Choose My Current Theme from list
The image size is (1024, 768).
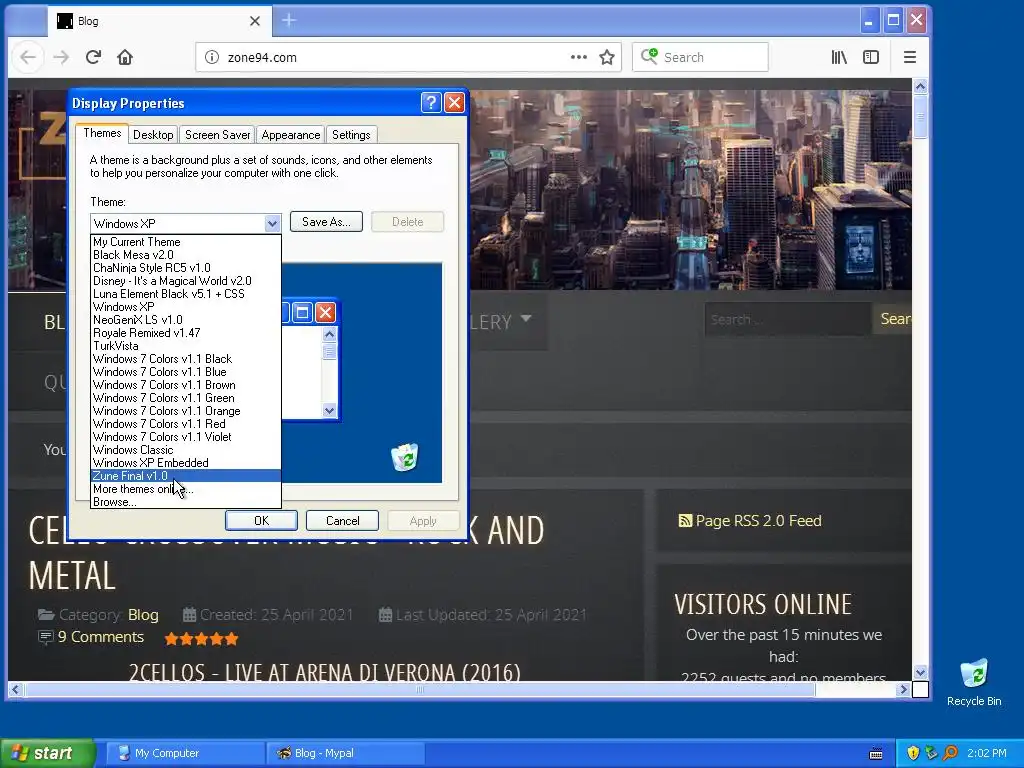click(x=185, y=242)
